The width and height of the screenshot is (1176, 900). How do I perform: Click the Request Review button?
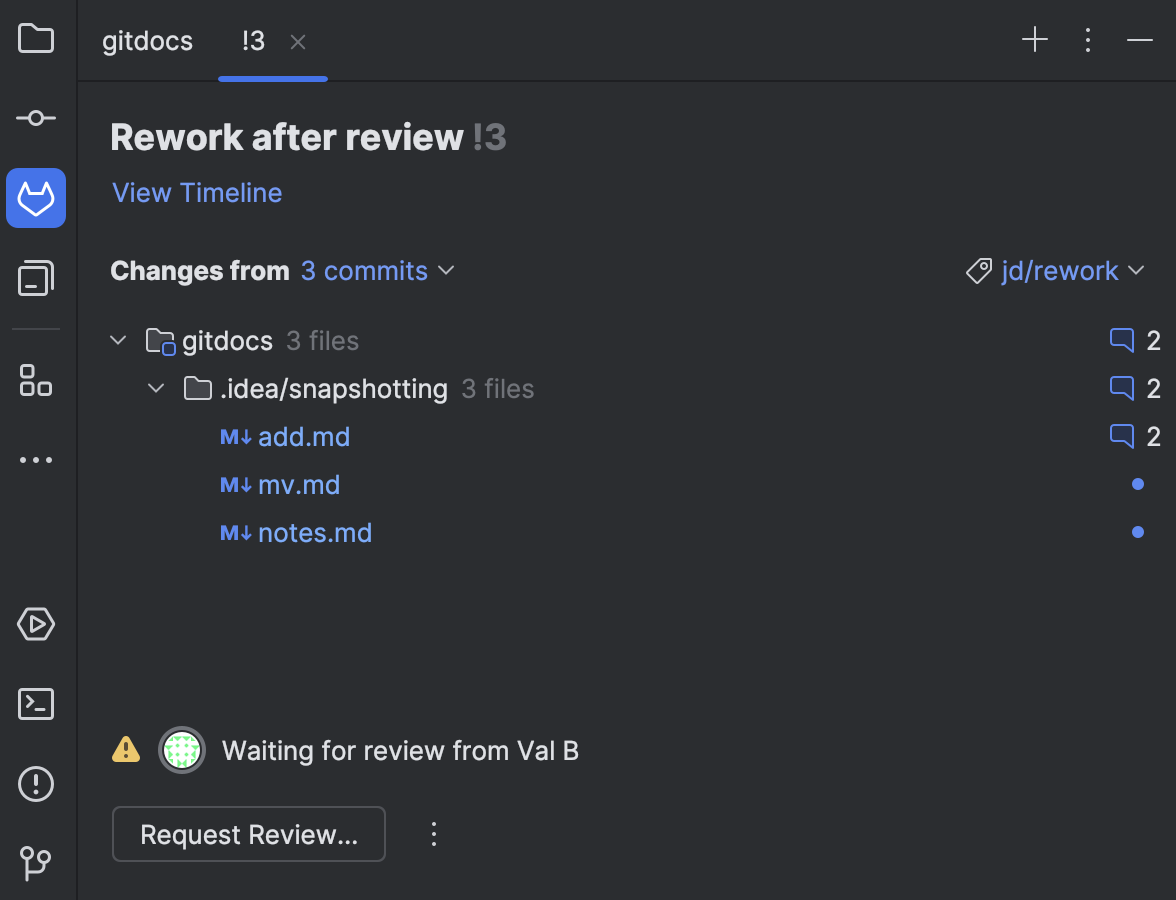coord(248,833)
